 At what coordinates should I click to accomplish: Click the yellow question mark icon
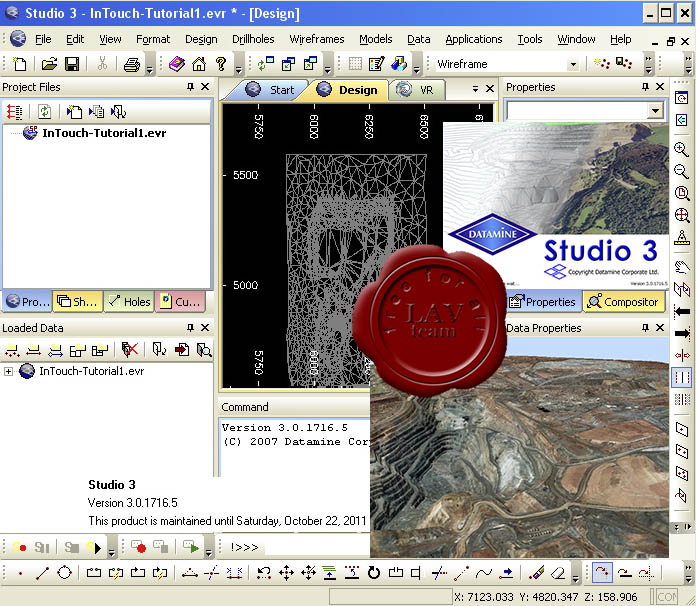point(221,64)
